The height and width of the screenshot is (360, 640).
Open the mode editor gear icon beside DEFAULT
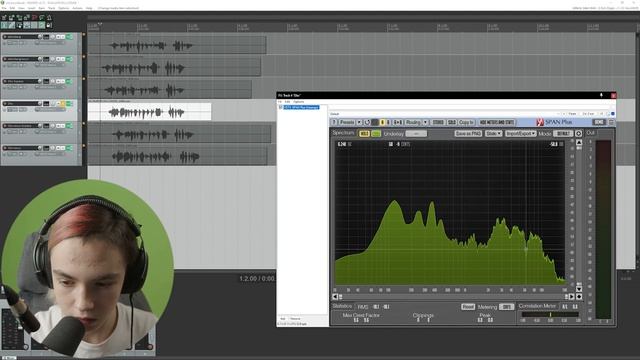click(578, 133)
